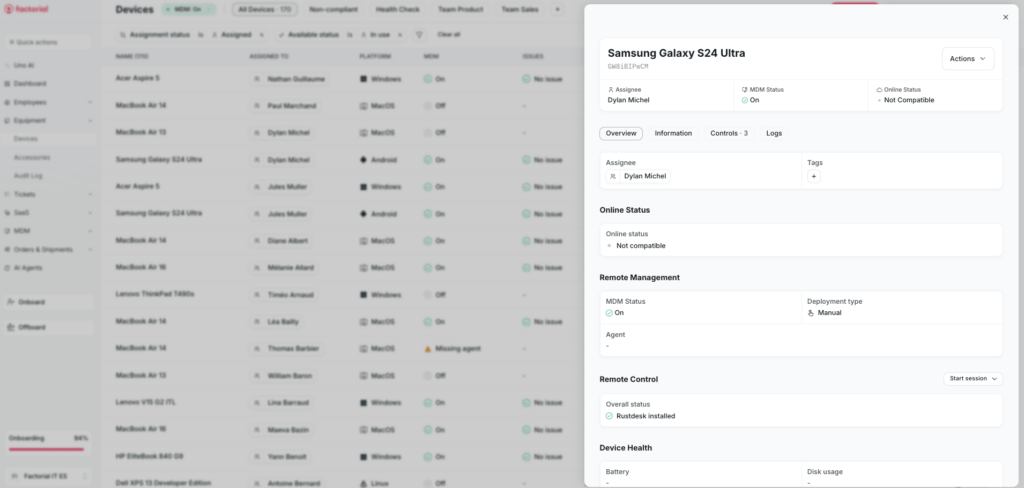Click the plus icon after Team Sales
Image resolution: width=1024 pixels, height=488 pixels.
[x=557, y=9]
